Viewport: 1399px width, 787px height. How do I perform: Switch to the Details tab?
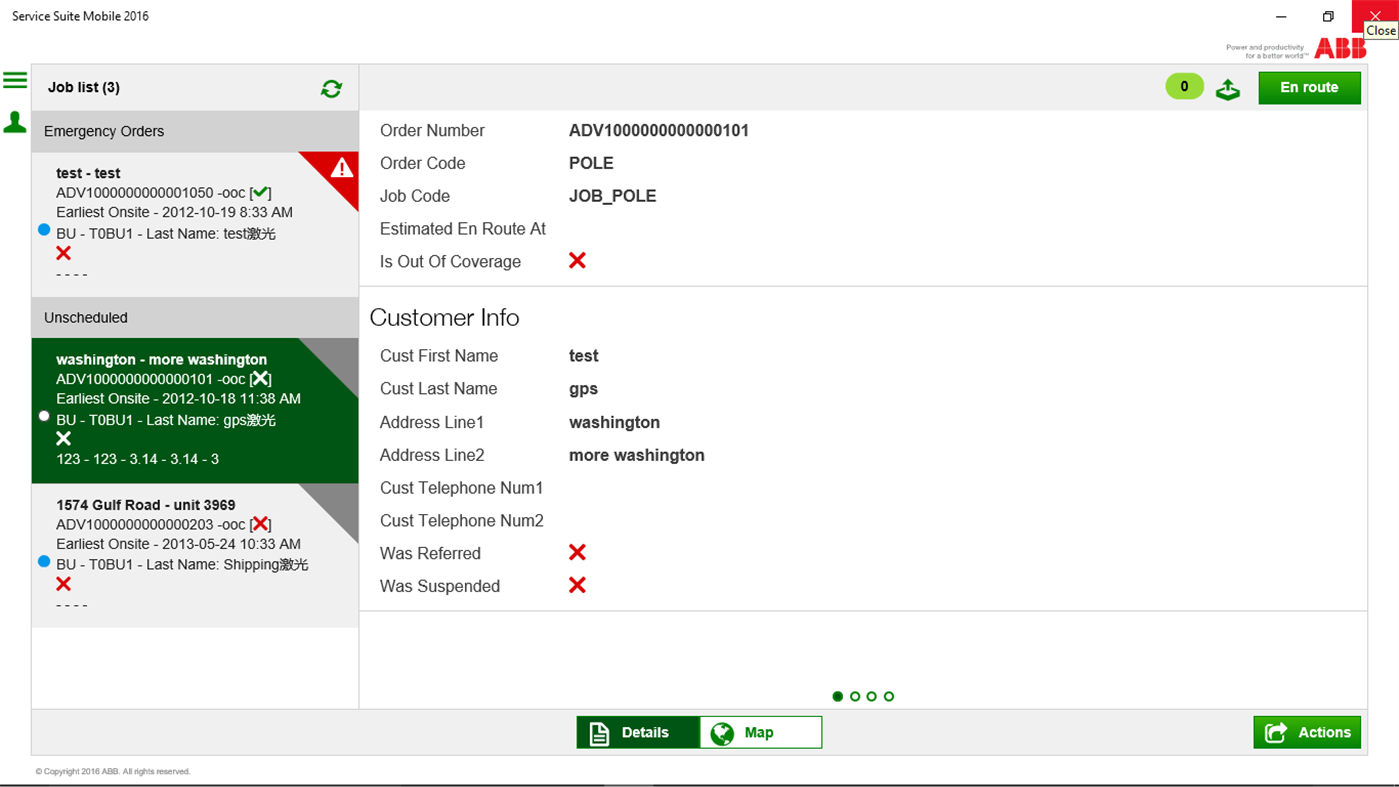638,733
